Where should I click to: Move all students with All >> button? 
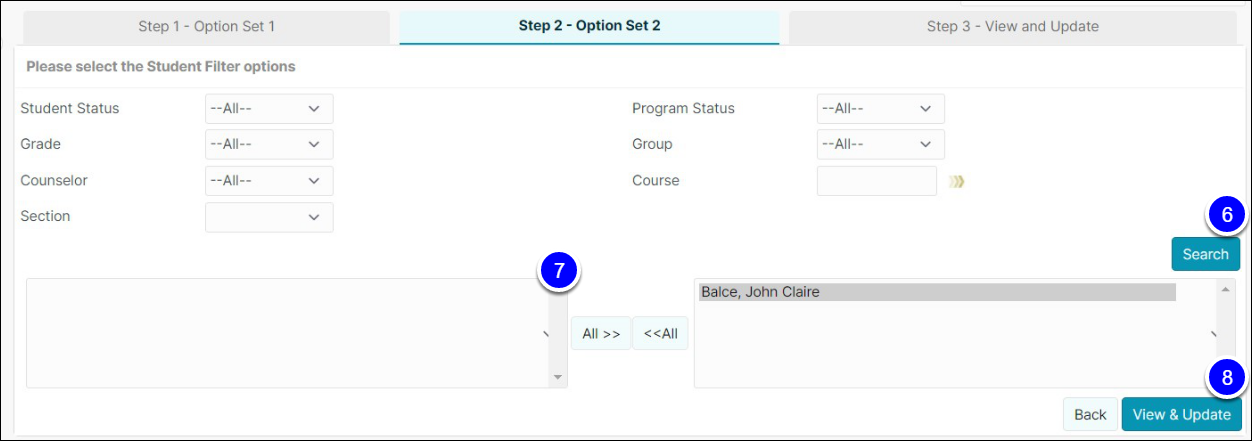coord(601,334)
